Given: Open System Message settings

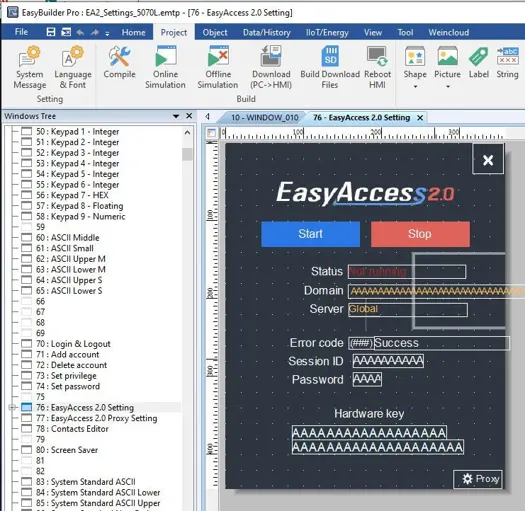Looking at the screenshot, I should [x=29, y=68].
